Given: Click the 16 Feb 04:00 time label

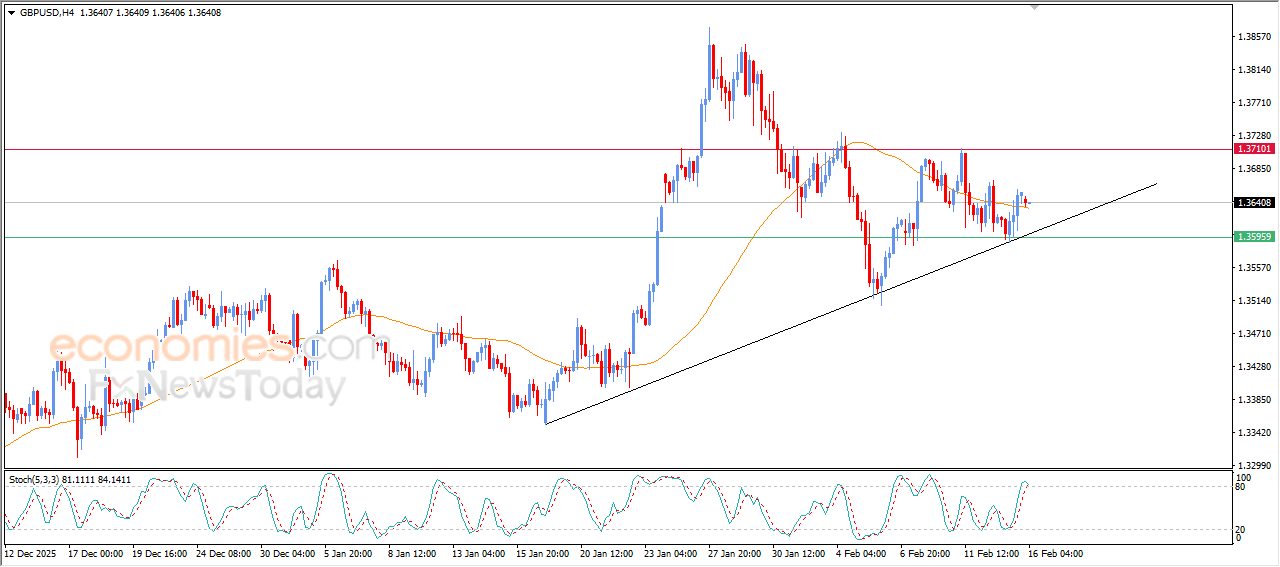Looking at the screenshot, I should click(1056, 553).
